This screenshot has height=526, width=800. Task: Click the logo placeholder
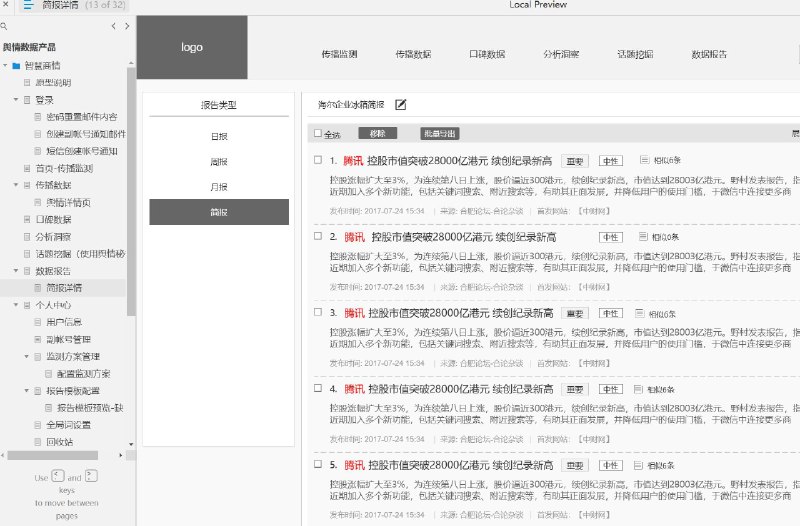tap(192, 47)
